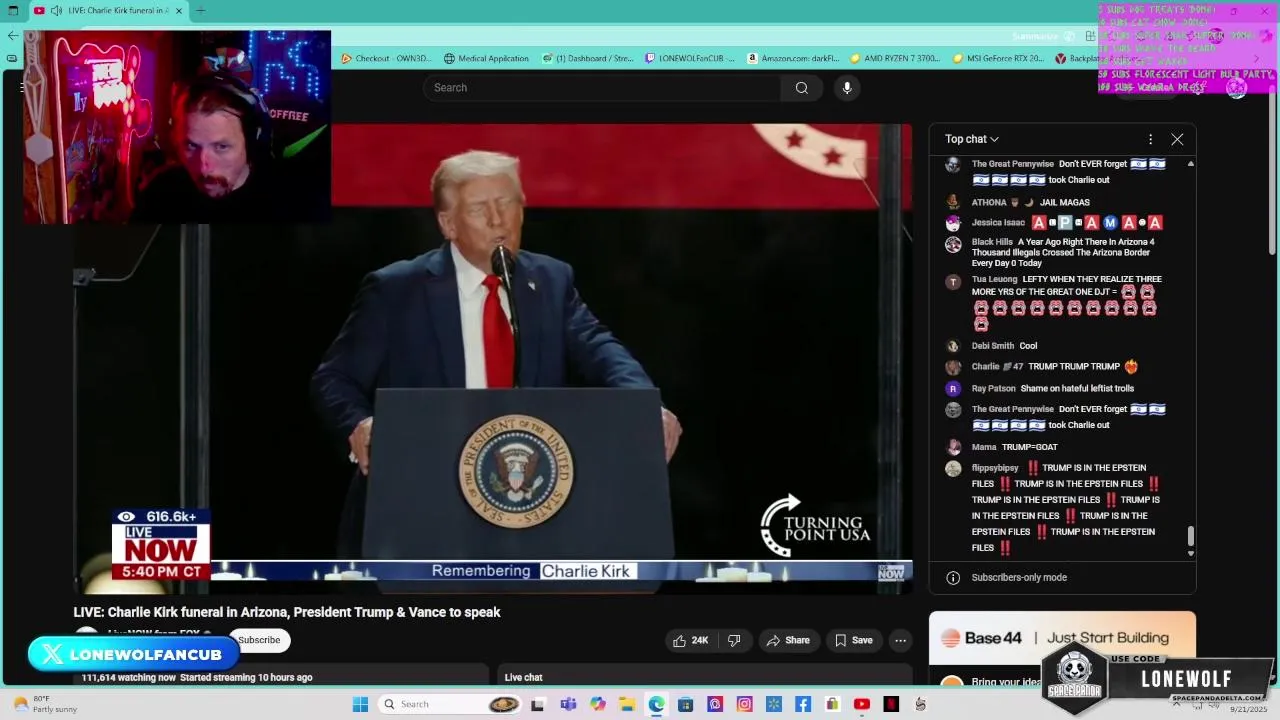Click the Windows taskbar search box
This screenshot has height=720, width=1280.
tap(451, 704)
